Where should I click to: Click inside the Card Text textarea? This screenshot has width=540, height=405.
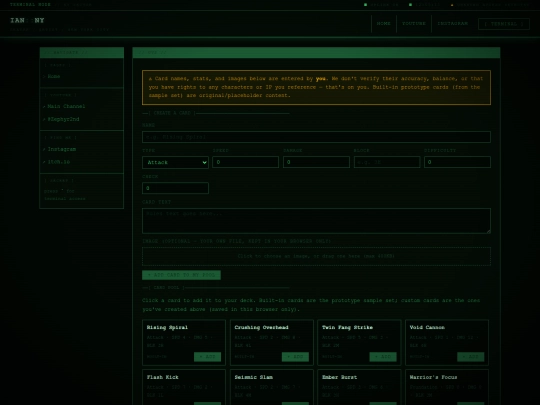click(316, 221)
